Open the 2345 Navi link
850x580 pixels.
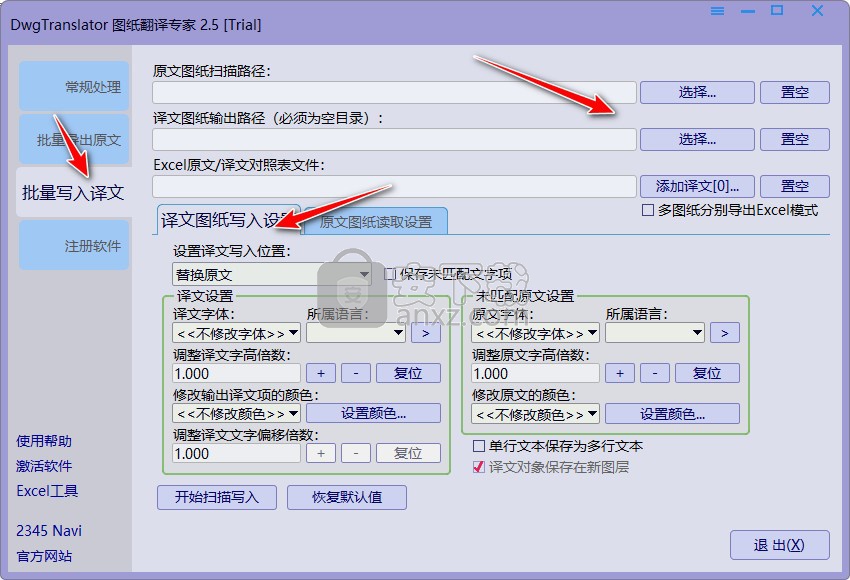[x=49, y=531]
